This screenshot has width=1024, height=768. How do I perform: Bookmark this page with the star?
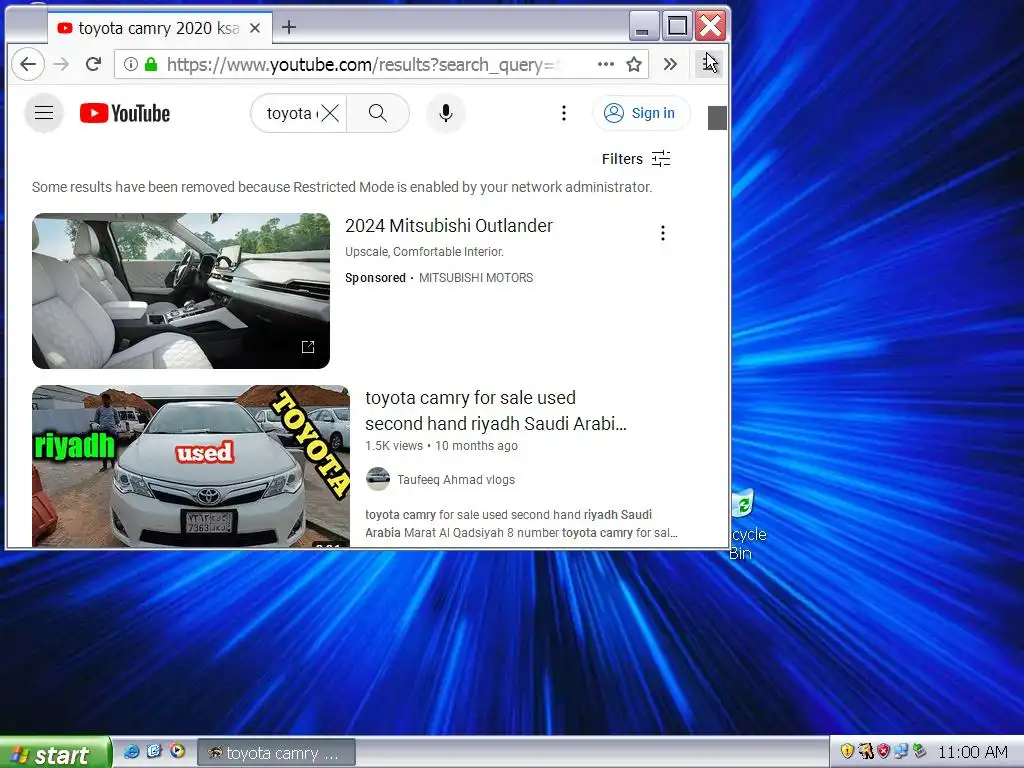pyautogui.click(x=633, y=64)
